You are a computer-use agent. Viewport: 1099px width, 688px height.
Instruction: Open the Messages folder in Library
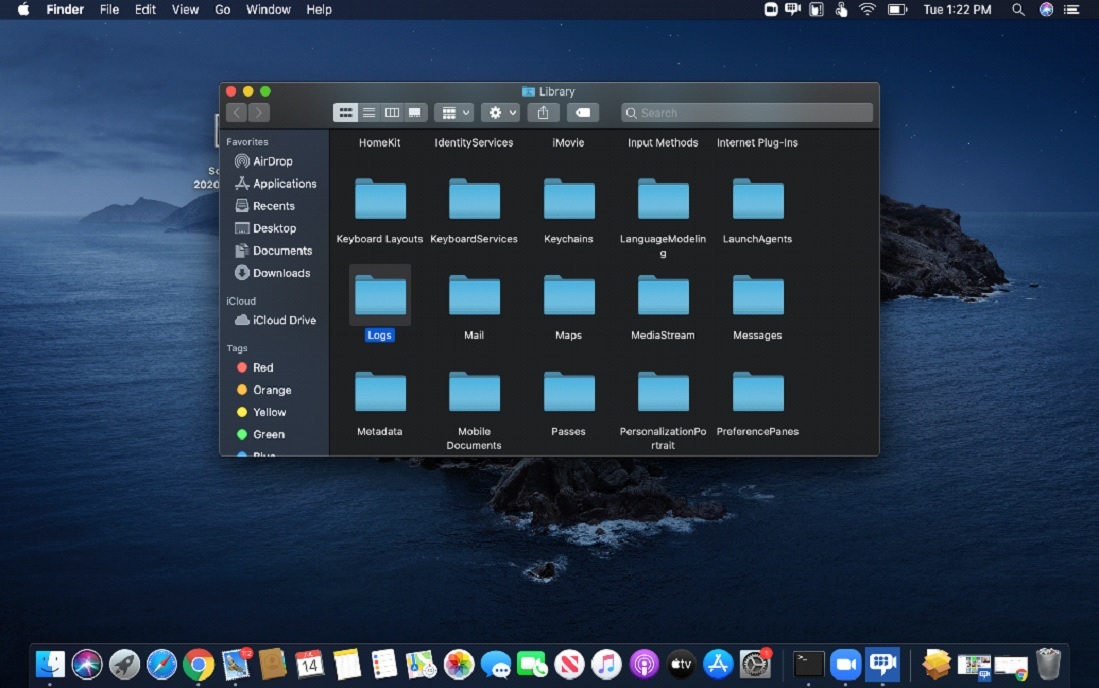(x=758, y=296)
